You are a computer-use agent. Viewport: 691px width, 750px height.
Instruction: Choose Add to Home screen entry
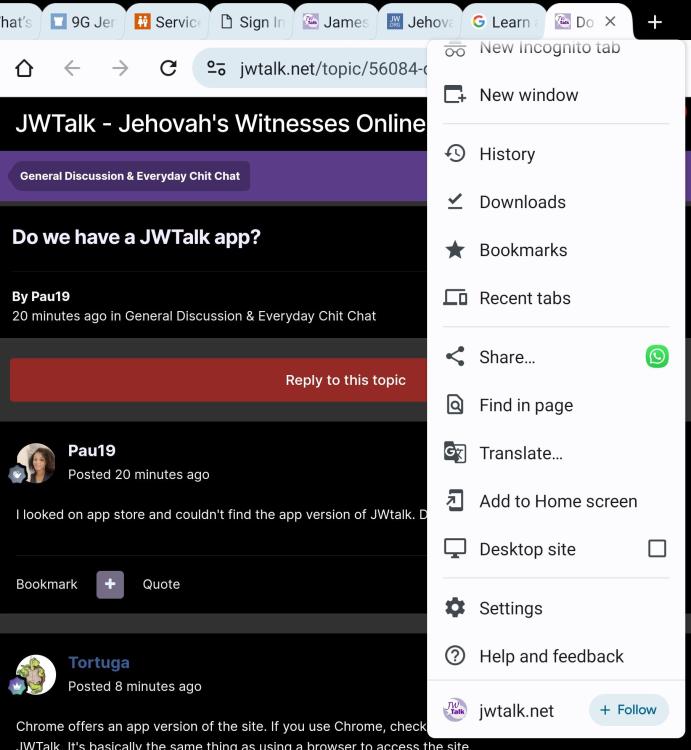[x=556, y=501]
